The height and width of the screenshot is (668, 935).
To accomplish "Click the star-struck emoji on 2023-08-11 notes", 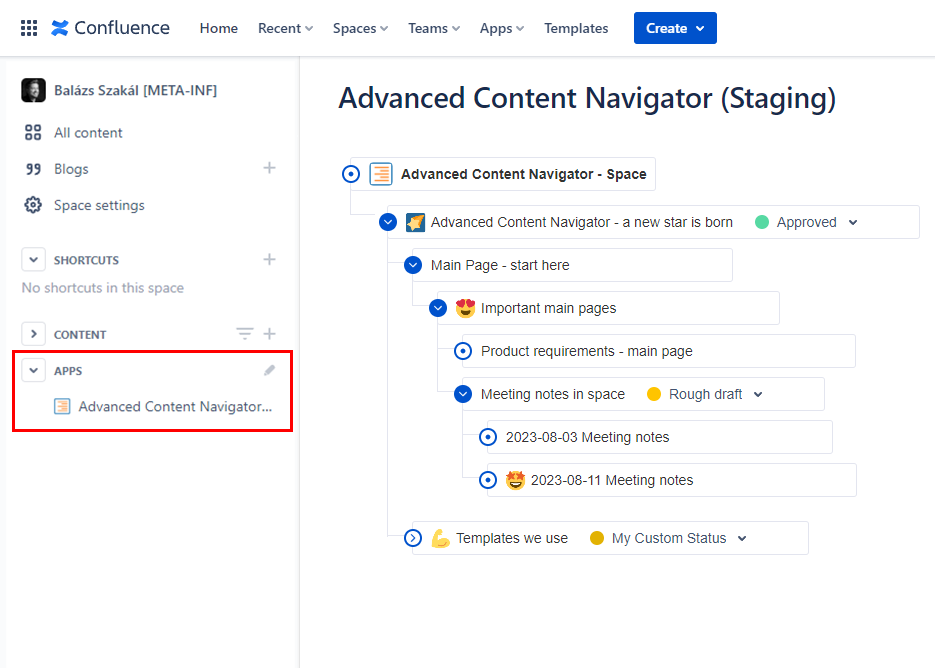I will pos(515,480).
